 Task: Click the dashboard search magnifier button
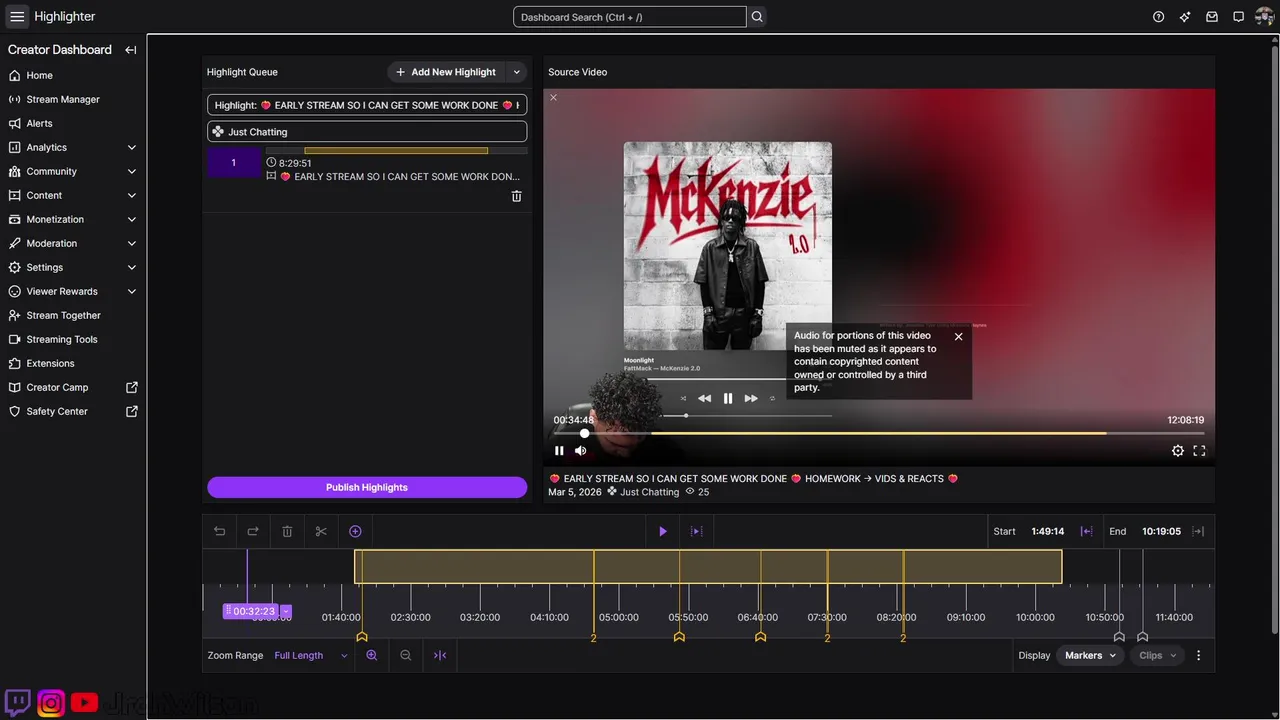click(x=757, y=17)
